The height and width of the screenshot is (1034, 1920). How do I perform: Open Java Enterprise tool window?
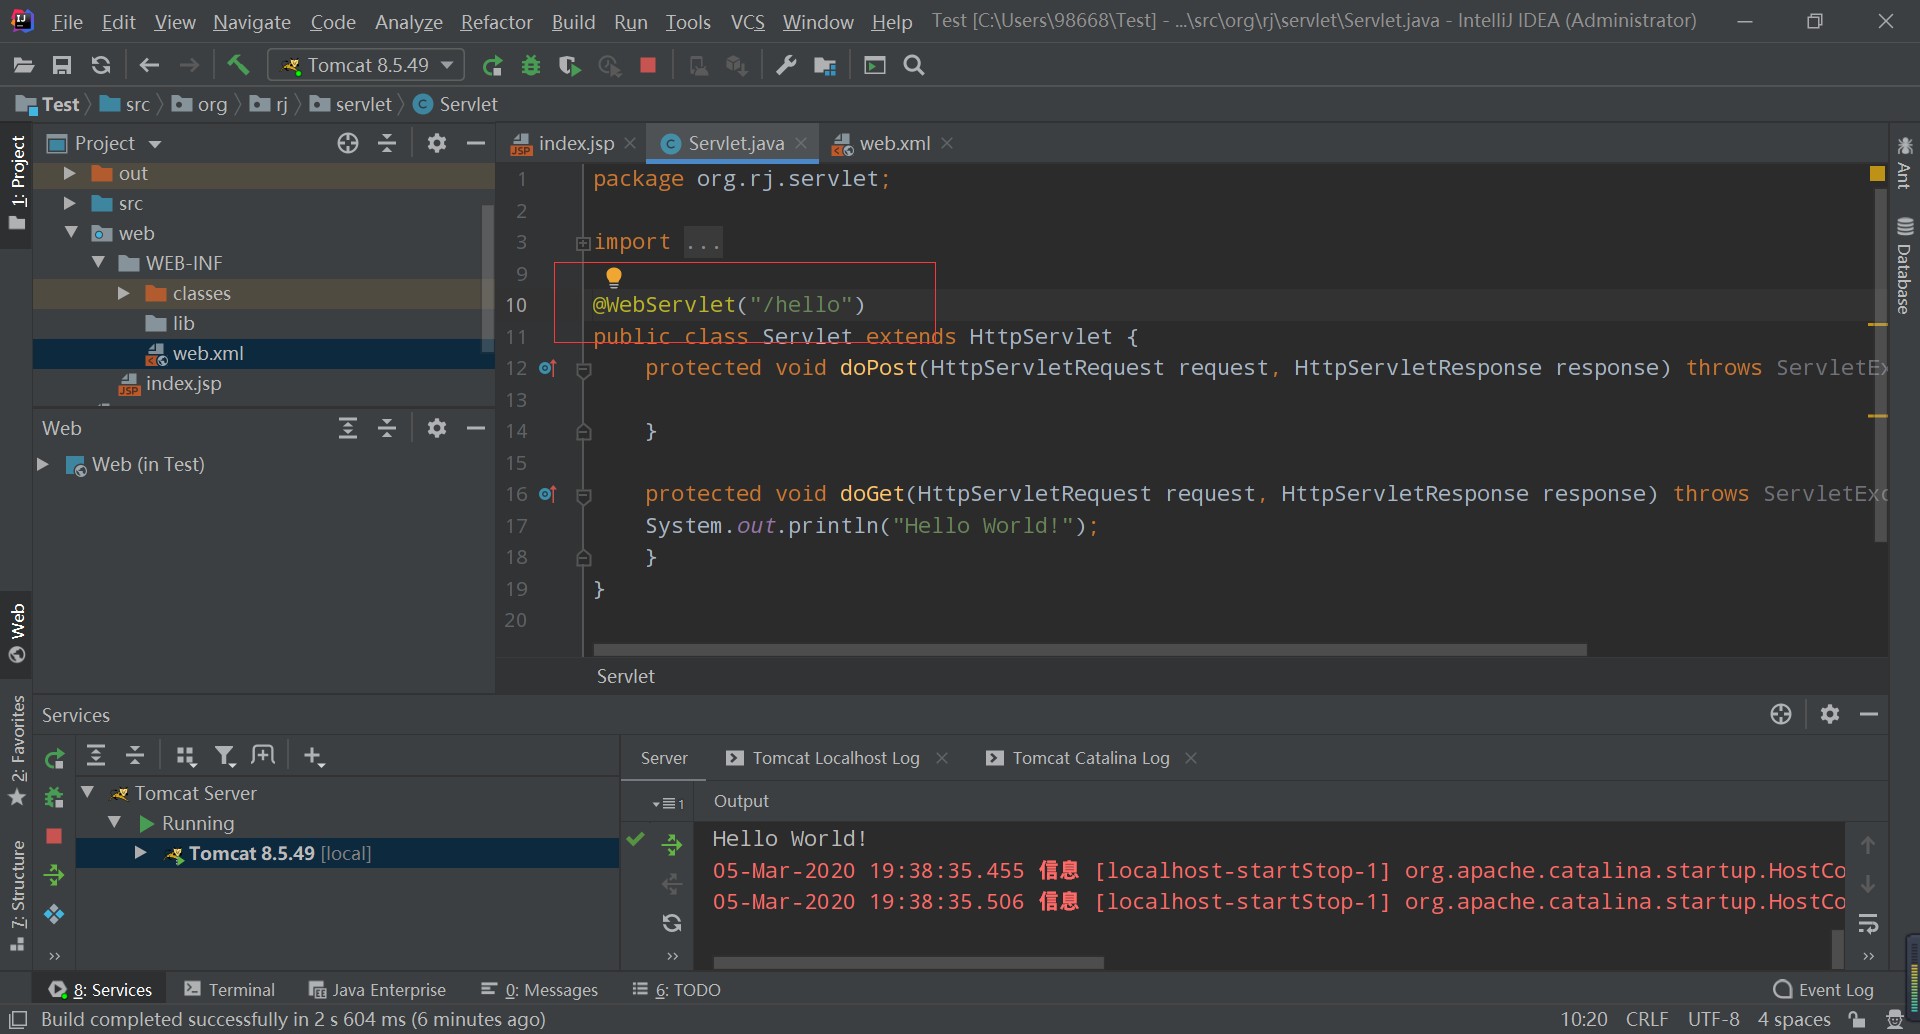click(377, 990)
